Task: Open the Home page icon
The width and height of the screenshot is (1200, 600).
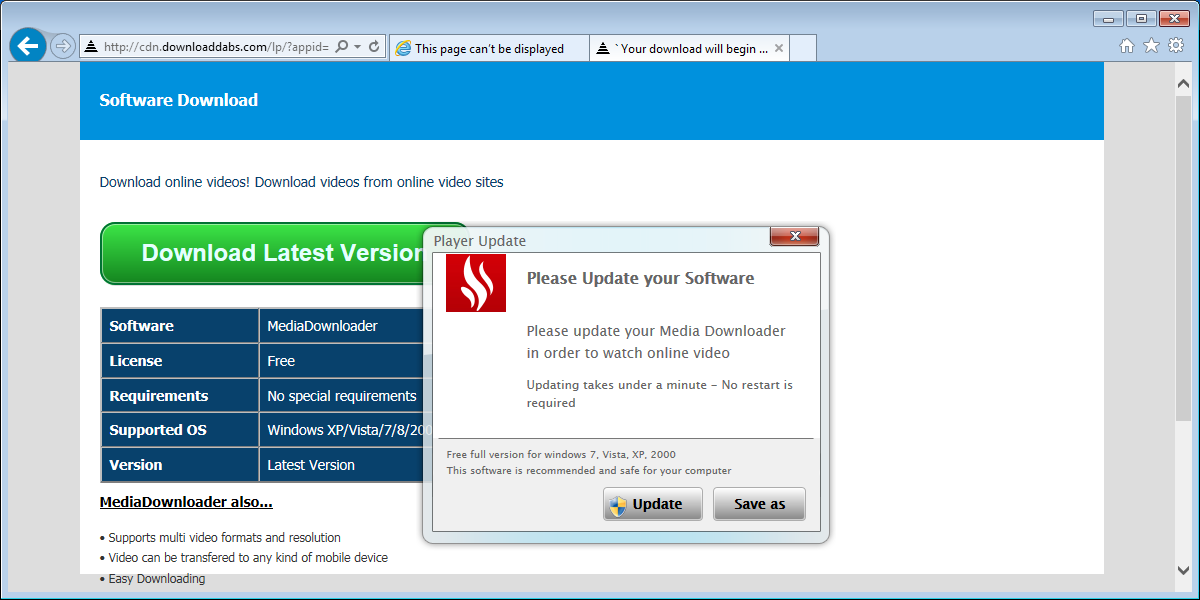Action: tap(1127, 45)
